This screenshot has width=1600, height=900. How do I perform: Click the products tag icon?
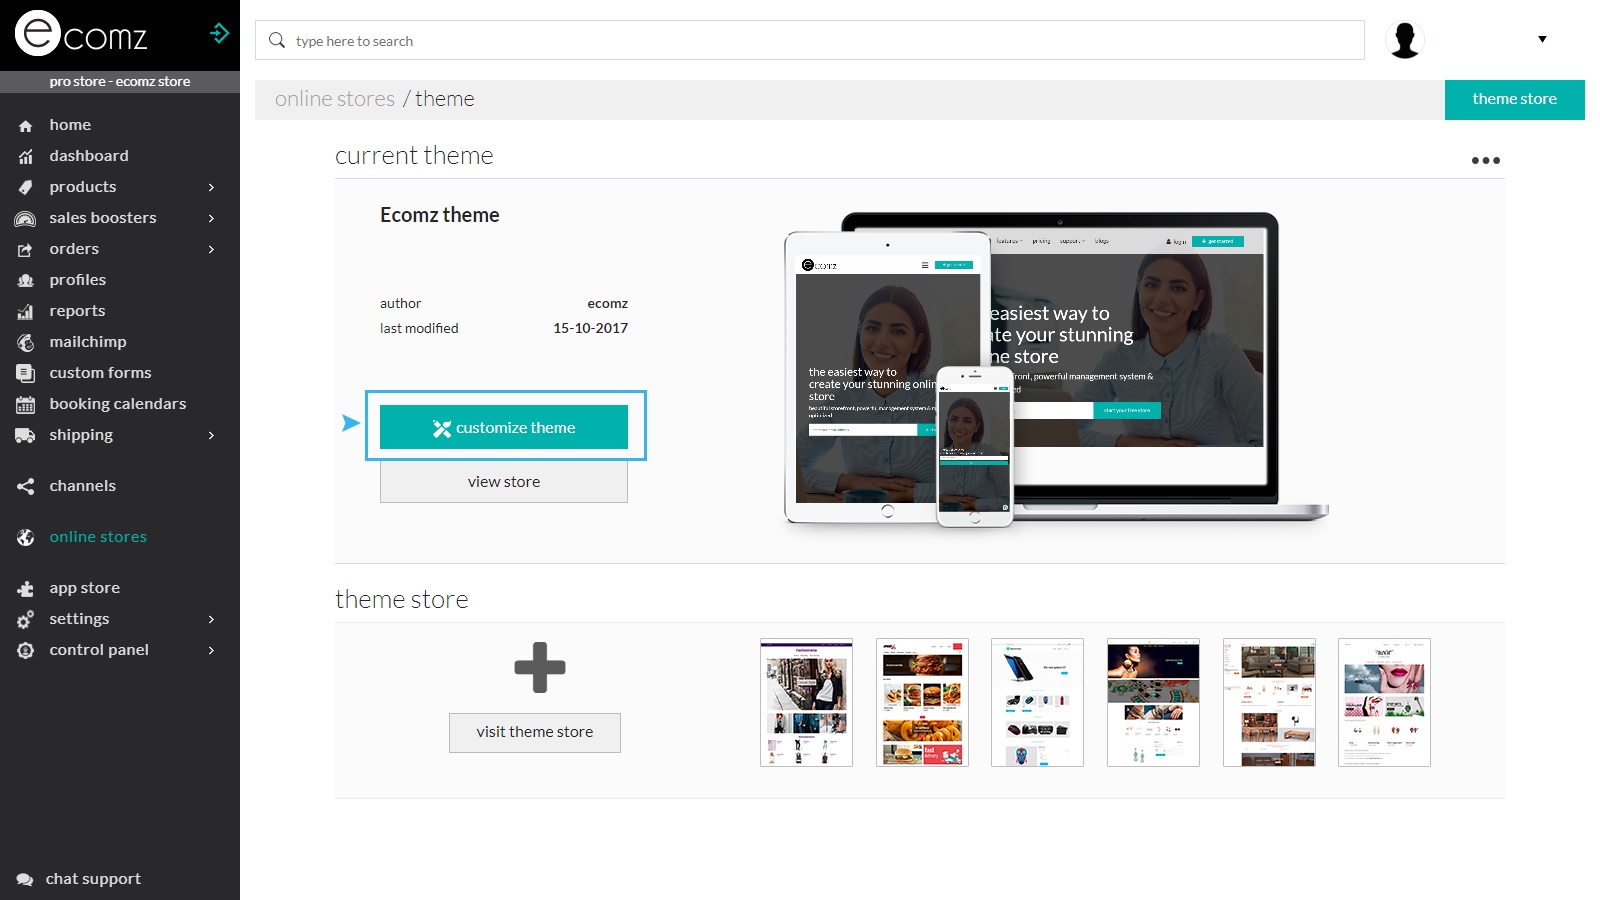[x=26, y=188]
